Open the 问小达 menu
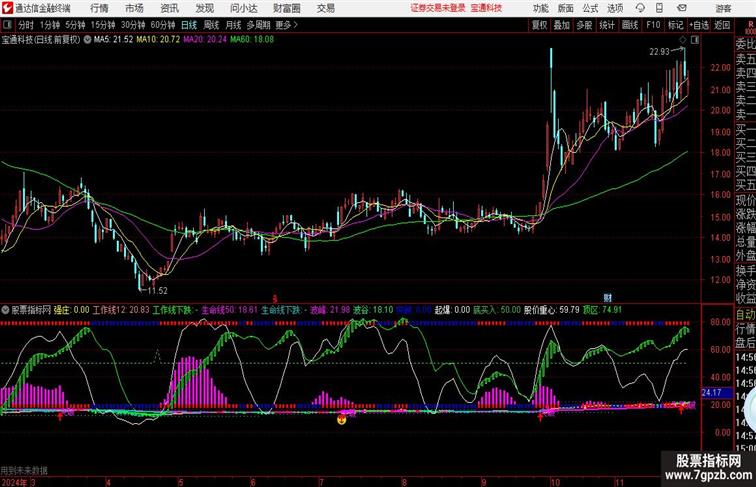The image size is (756, 487). tap(243, 8)
